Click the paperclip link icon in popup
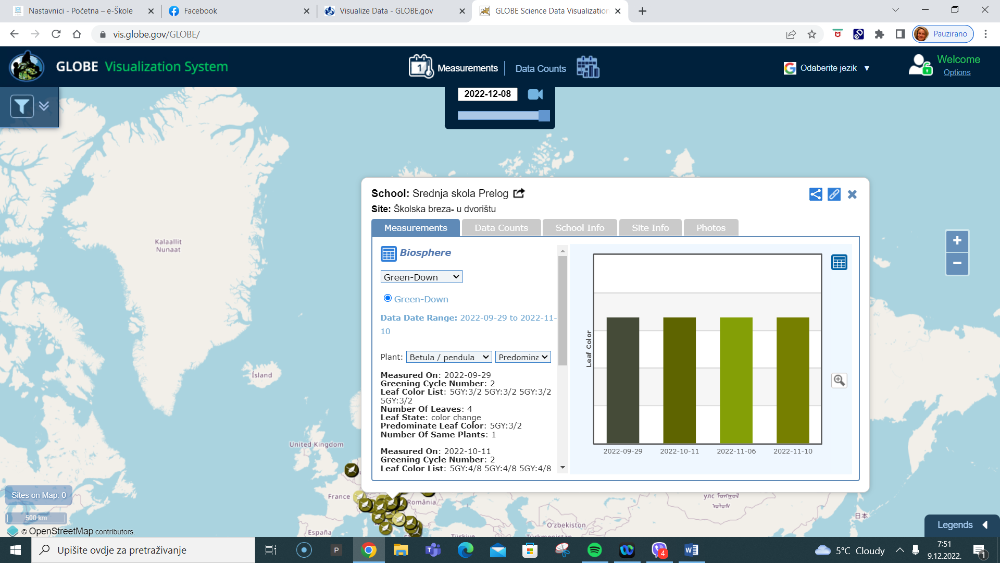Viewport: 1000px width, 563px height. tap(834, 194)
